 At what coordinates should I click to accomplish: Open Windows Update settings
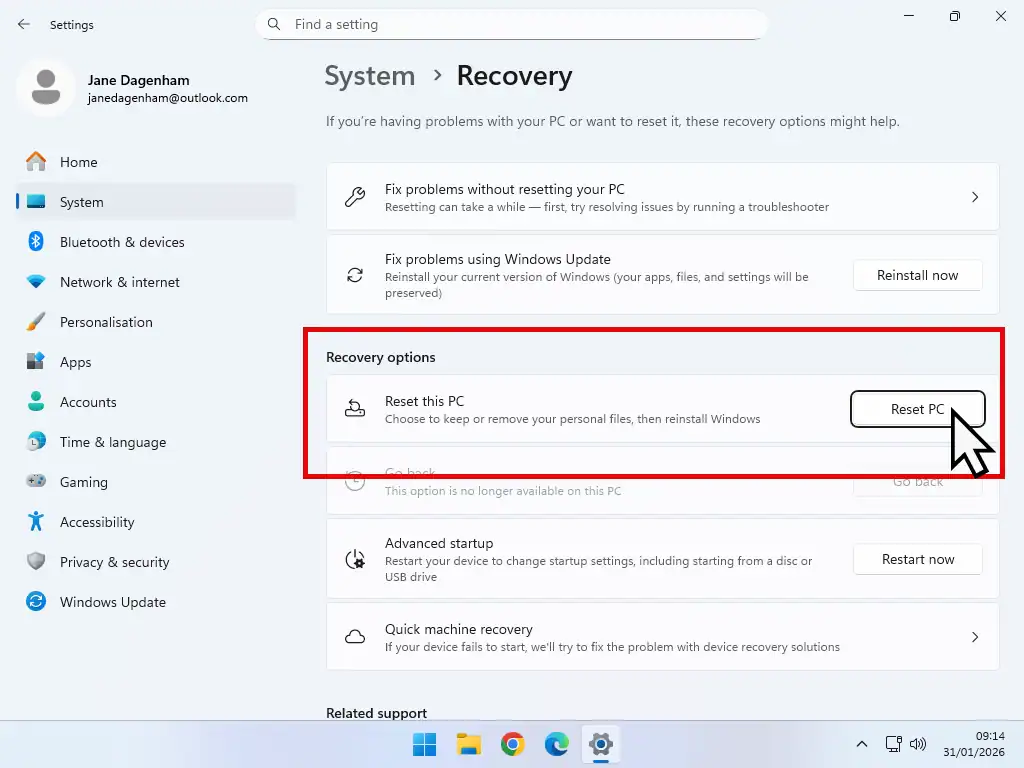point(113,602)
